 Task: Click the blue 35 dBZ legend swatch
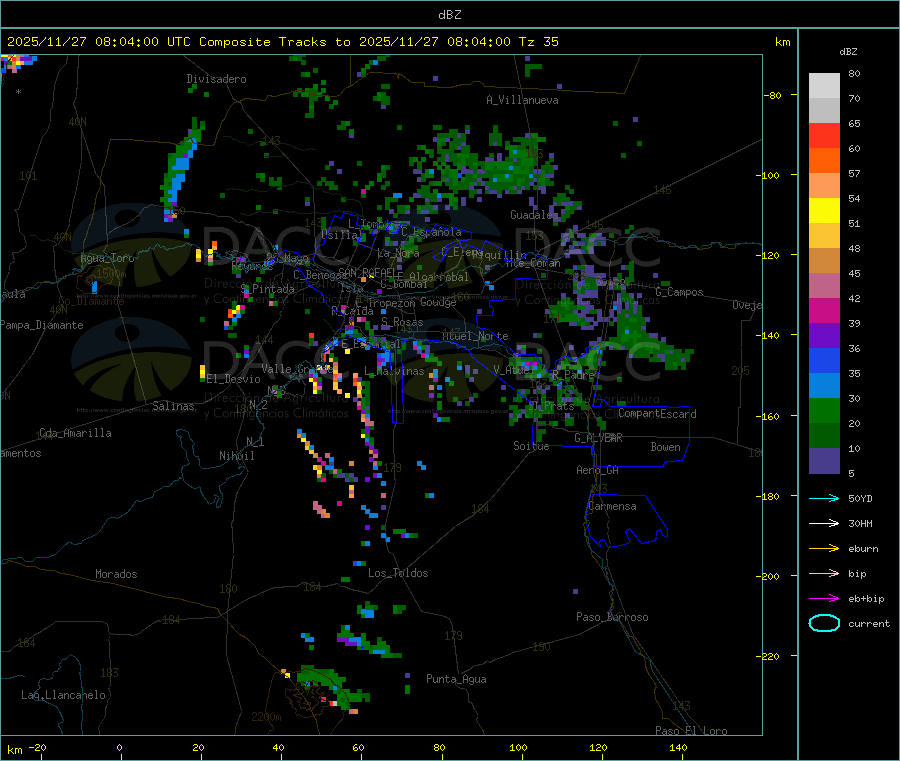(x=824, y=360)
